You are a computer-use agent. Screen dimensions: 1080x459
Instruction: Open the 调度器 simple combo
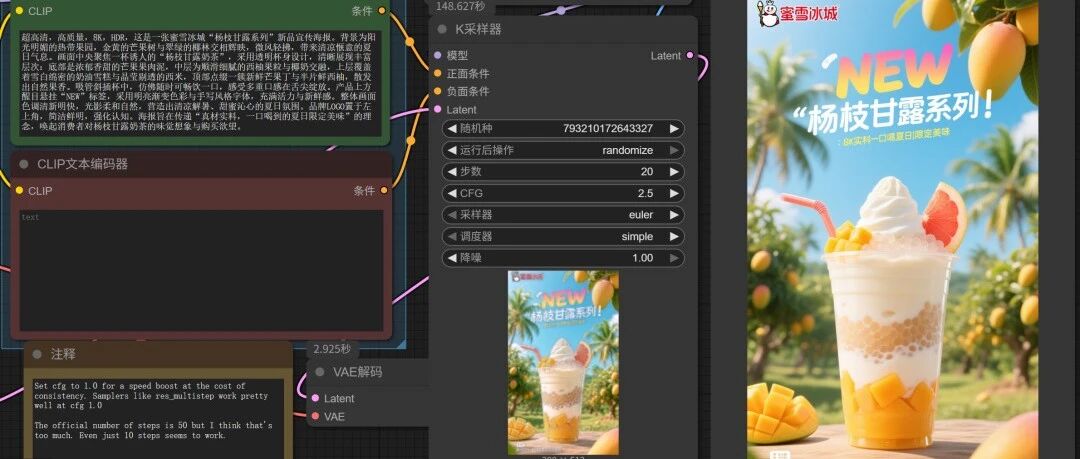[563, 236]
